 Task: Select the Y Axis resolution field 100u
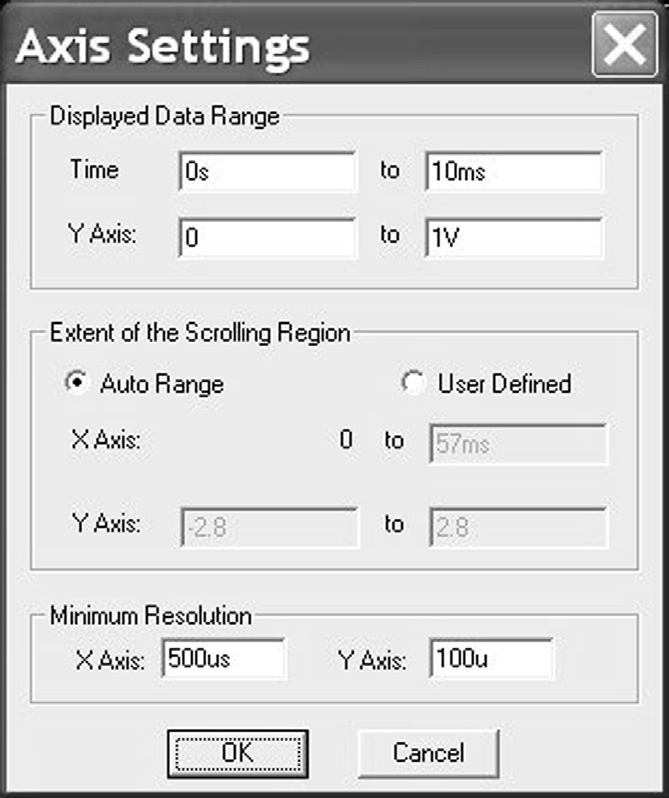492,659
